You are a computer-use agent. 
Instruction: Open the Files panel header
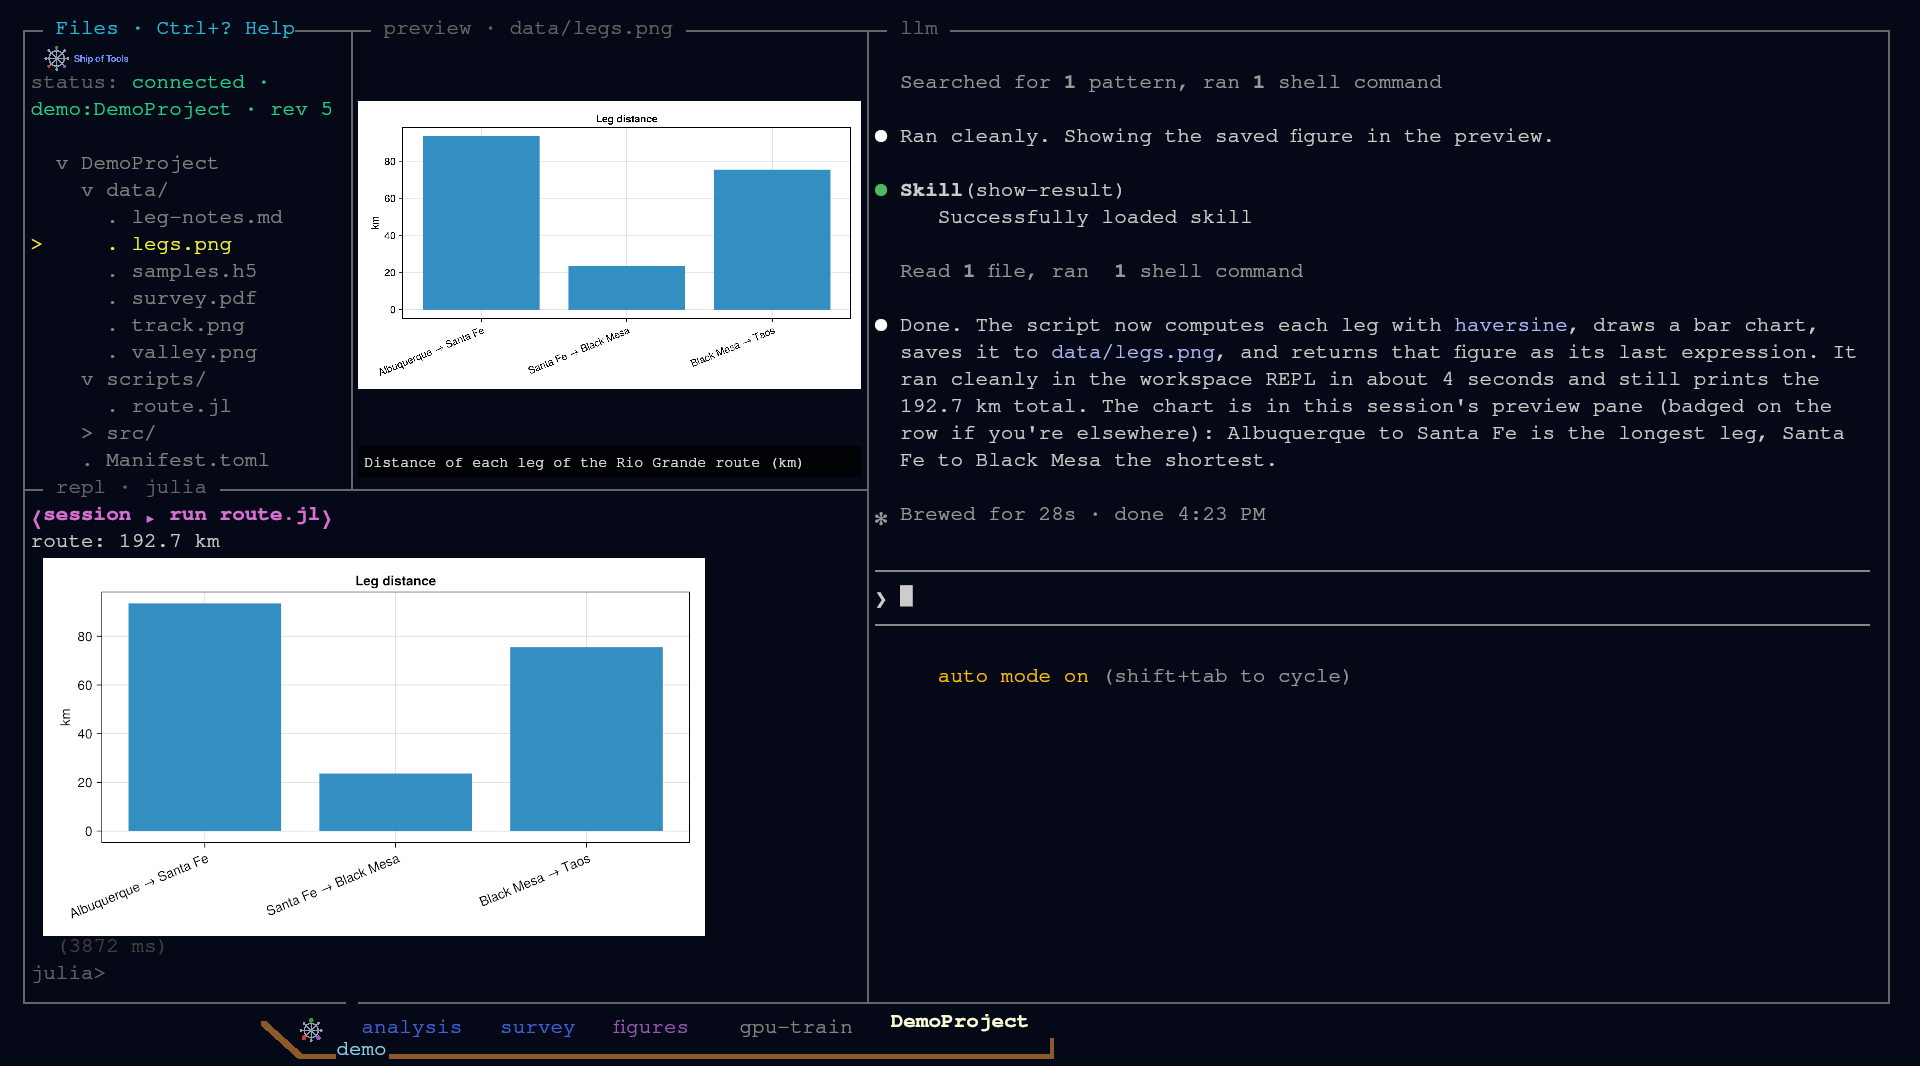(86, 28)
